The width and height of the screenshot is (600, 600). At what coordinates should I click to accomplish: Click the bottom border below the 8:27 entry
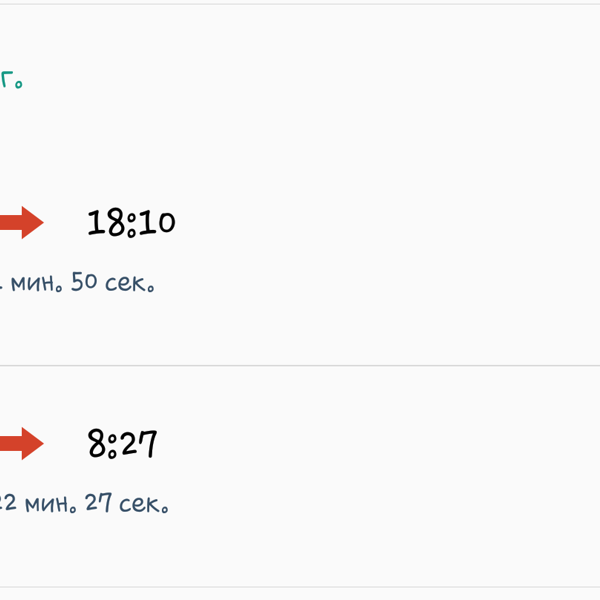[300, 587]
